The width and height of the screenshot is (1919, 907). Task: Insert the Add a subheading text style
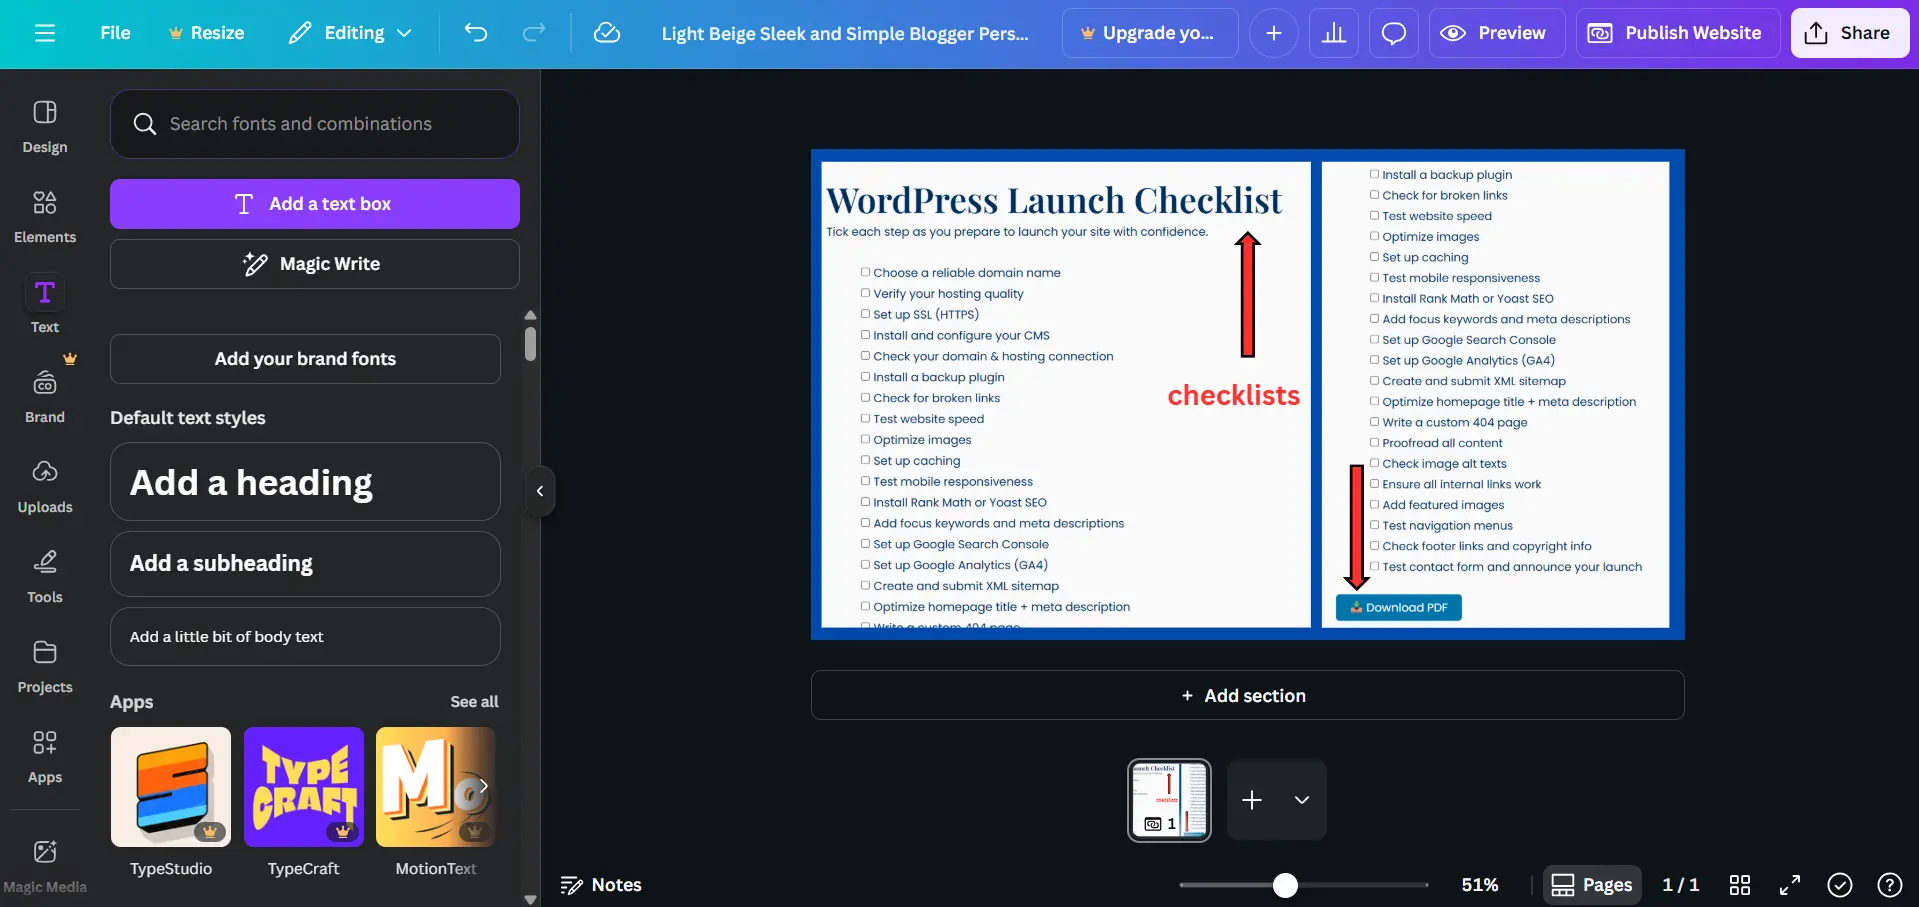(x=305, y=564)
